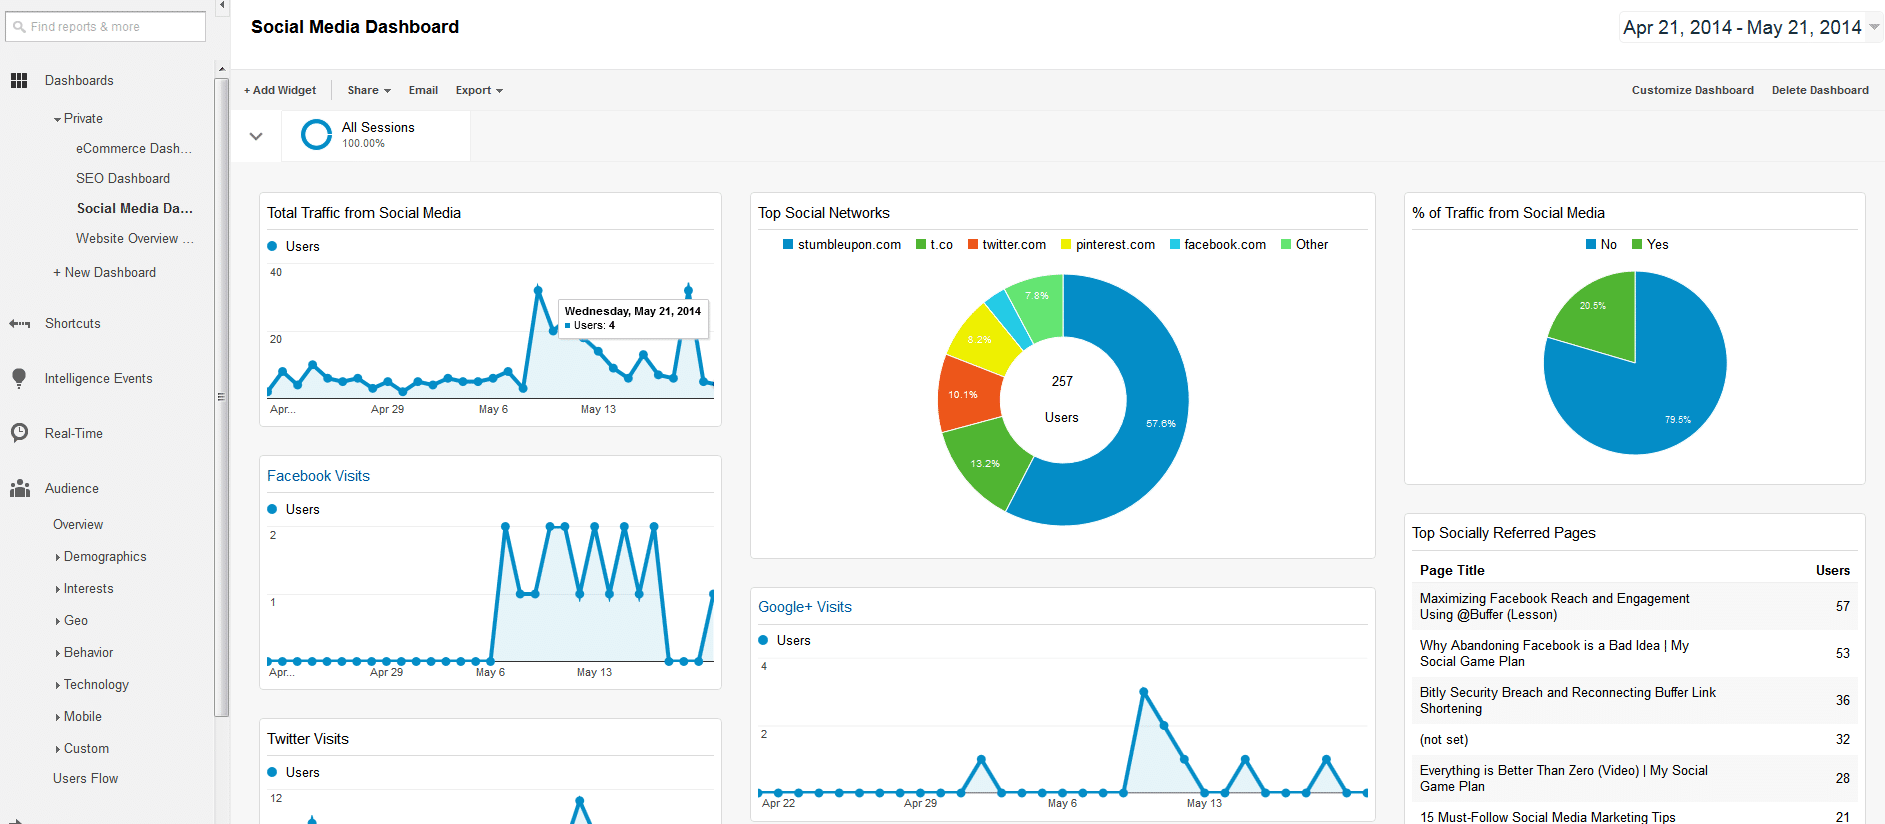Click the Audience people icon
Image resolution: width=1885 pixels, height=824 pixels.
[19, 489]
